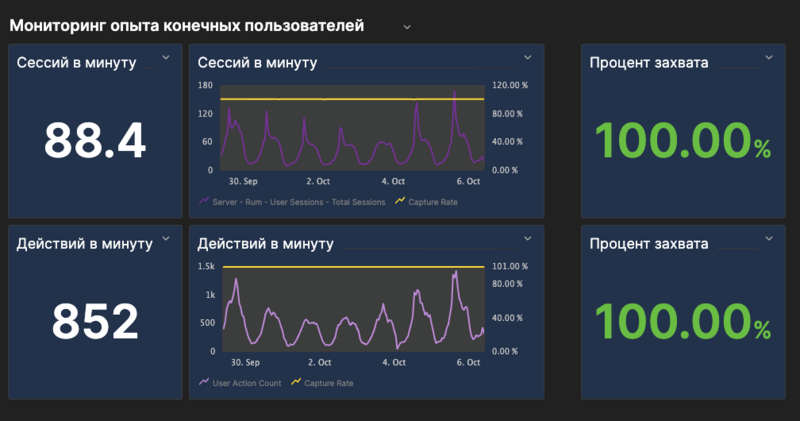Click the Действий в минуту chart title

point(266,243)
